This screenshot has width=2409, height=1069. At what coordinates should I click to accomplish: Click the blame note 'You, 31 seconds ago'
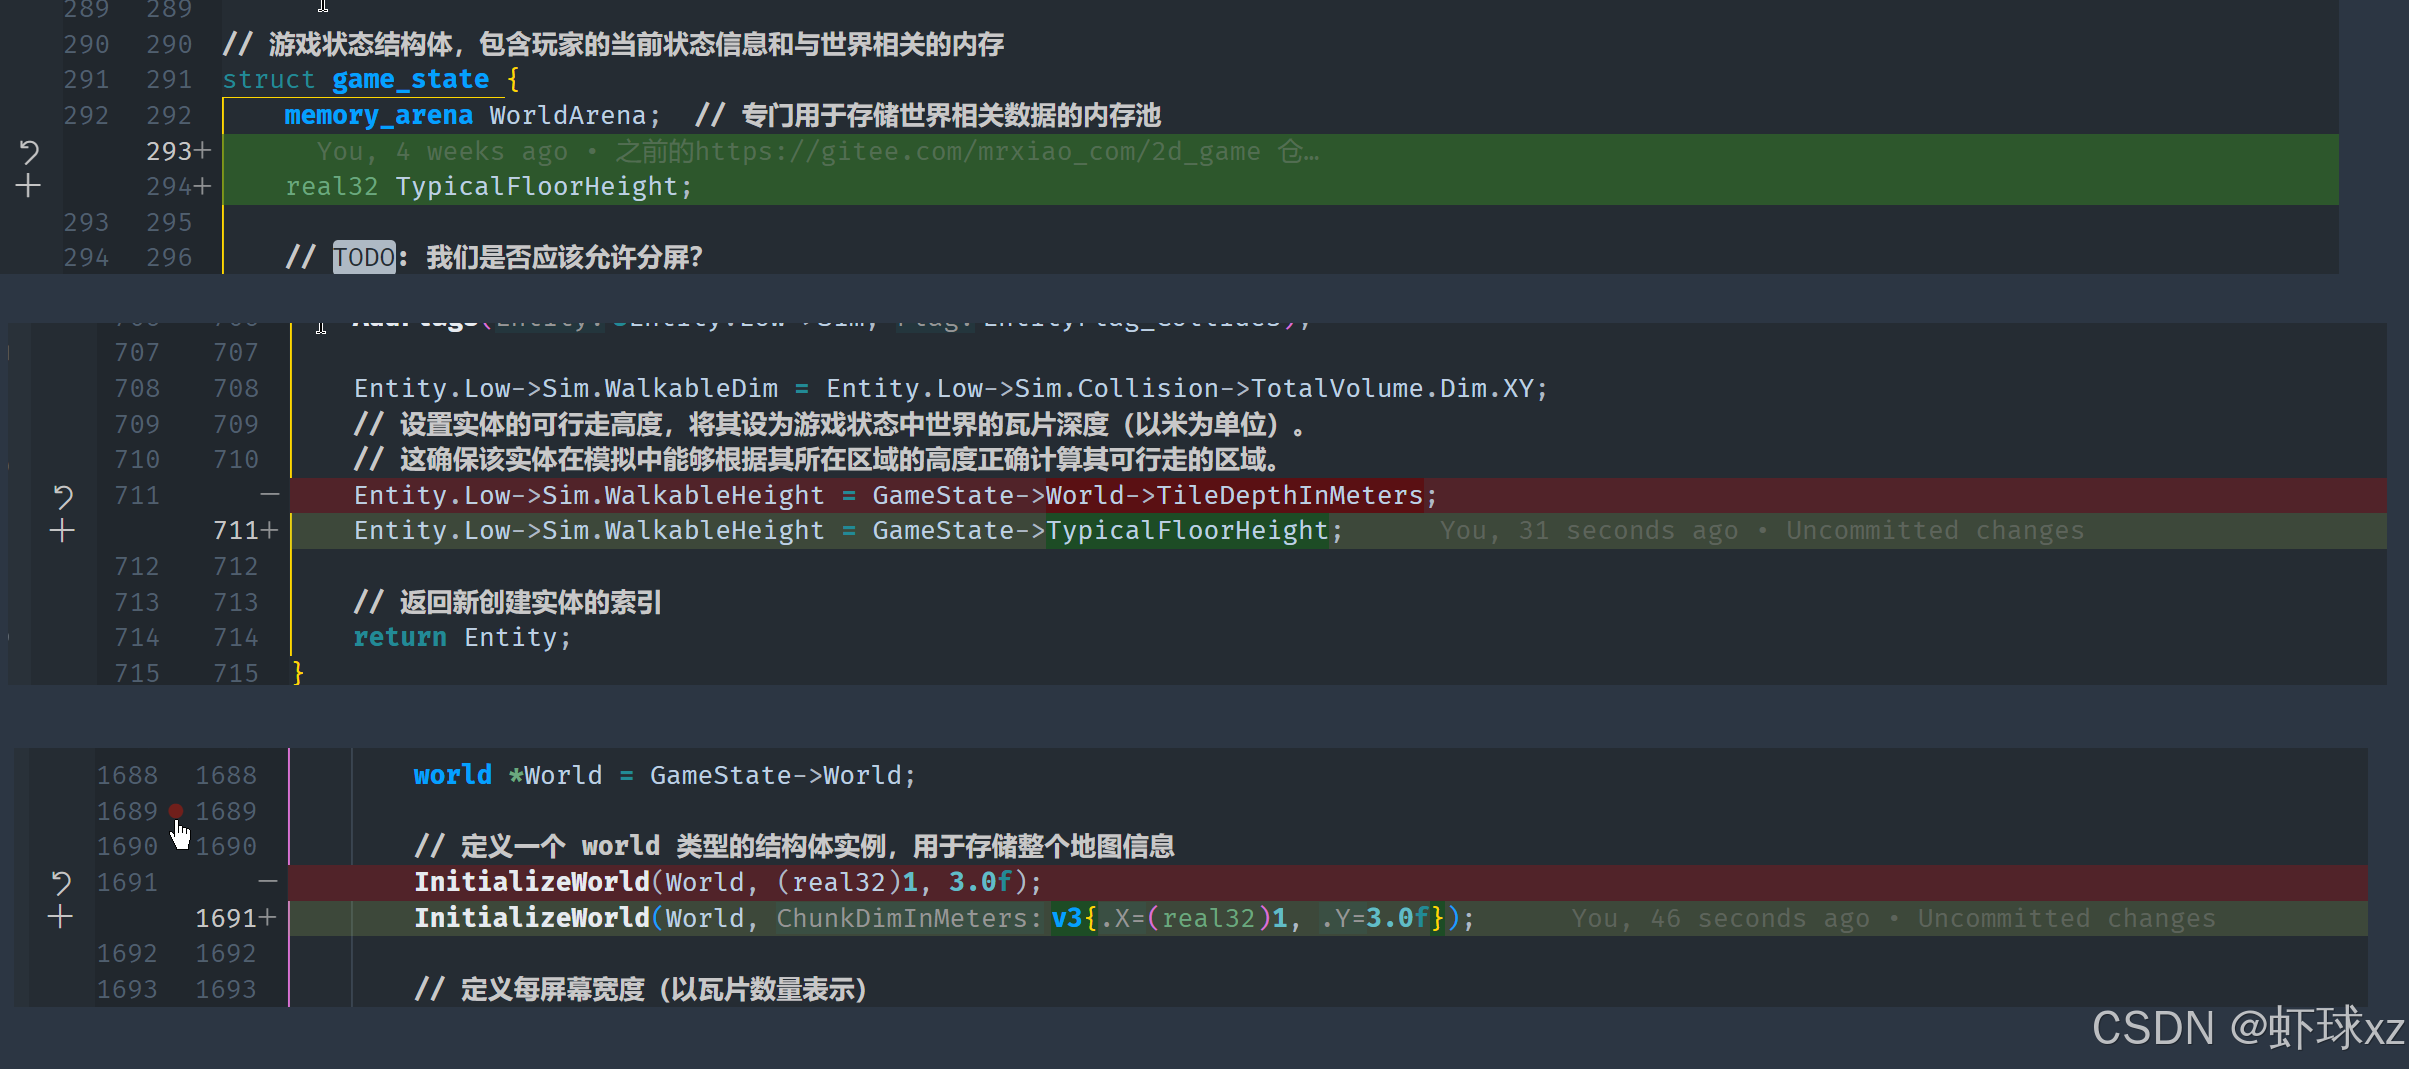click(x=1589, y=530)
